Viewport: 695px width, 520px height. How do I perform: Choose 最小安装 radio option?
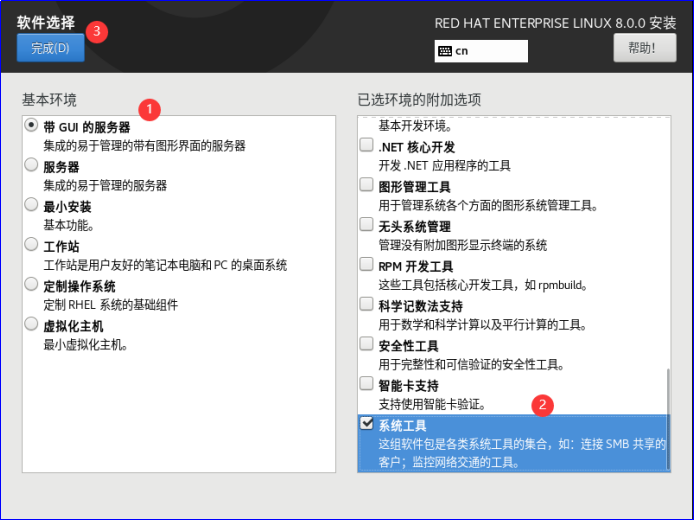pyautogui.click(x=31, y=204)
